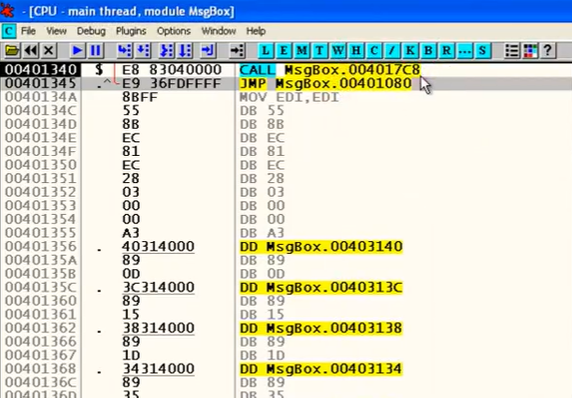Restart the program with the rewind icon
572x398 pixels.
pos(31,50)
